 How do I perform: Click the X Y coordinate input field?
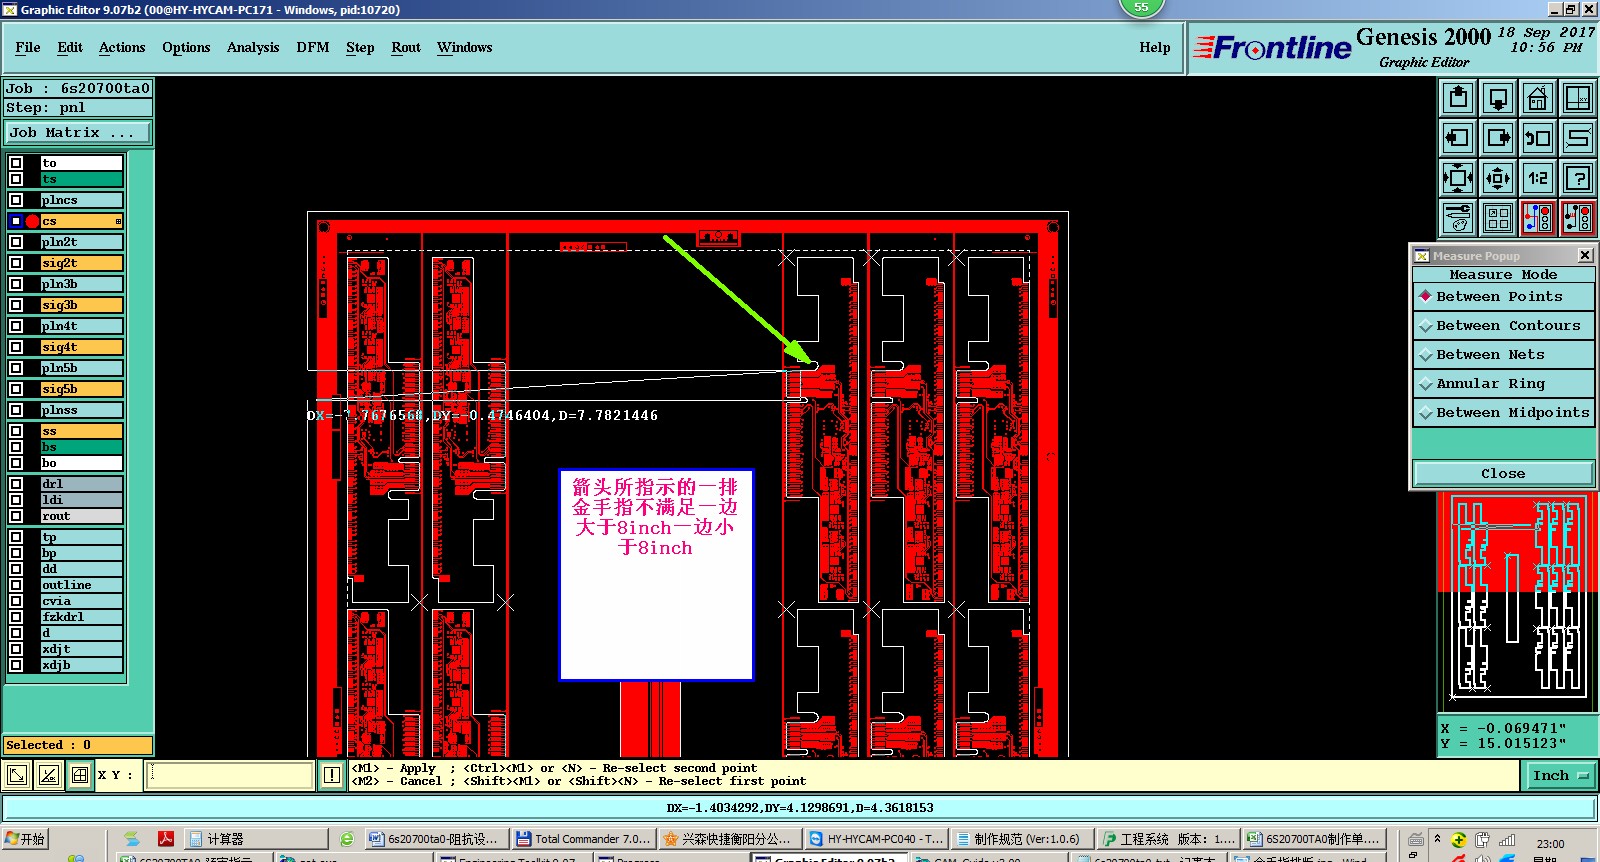click(x=230, y=775)
